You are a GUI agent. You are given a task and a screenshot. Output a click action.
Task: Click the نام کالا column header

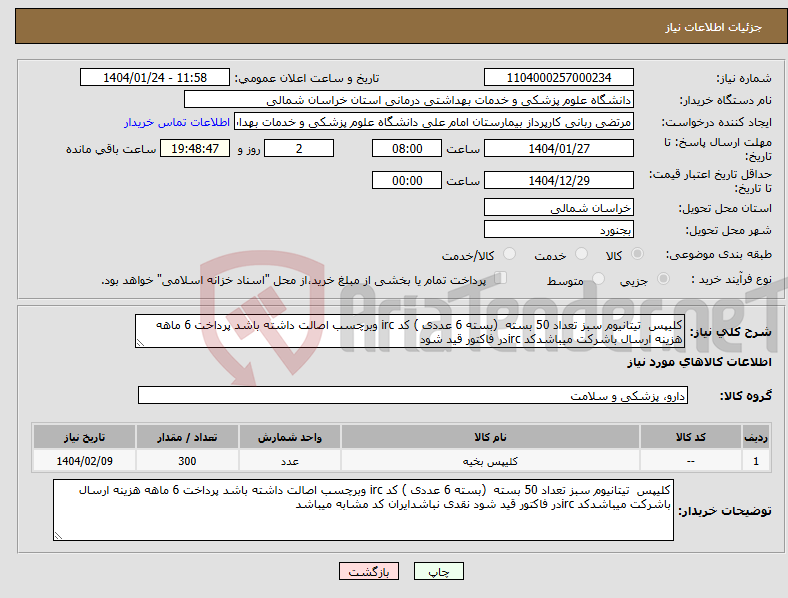pyautogui.click(x=490, y=437)
